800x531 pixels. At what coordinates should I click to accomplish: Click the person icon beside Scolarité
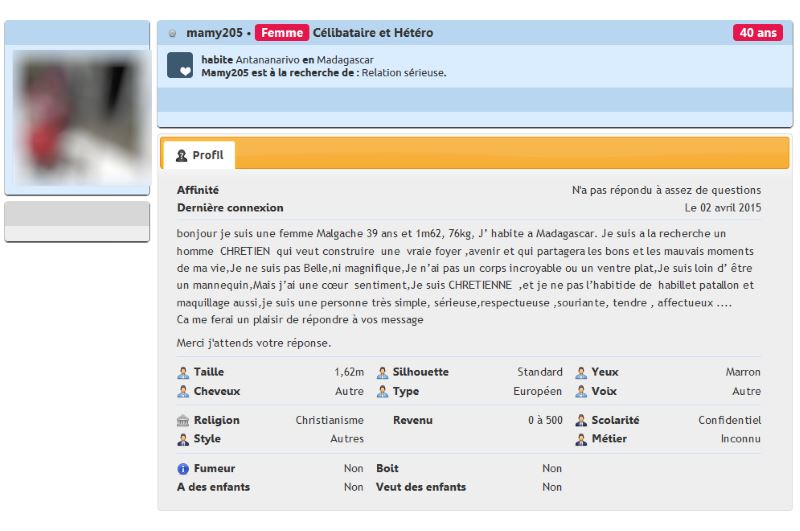[x=581, y=421]
